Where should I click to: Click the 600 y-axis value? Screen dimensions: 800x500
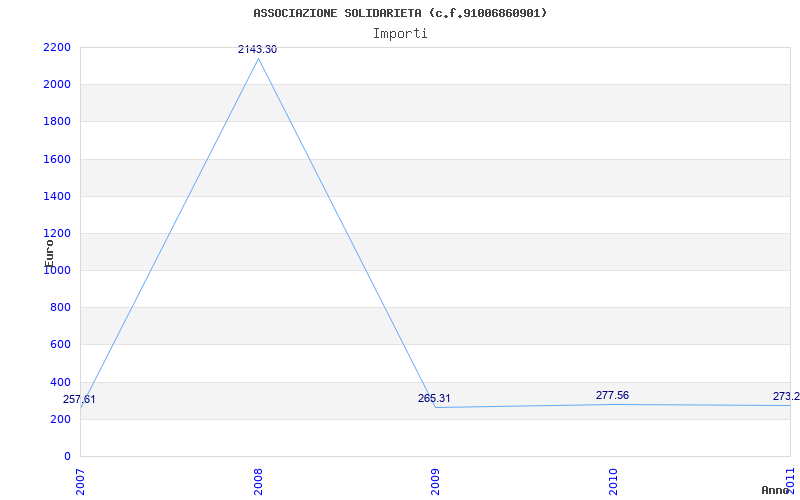(x=60, y=345)
